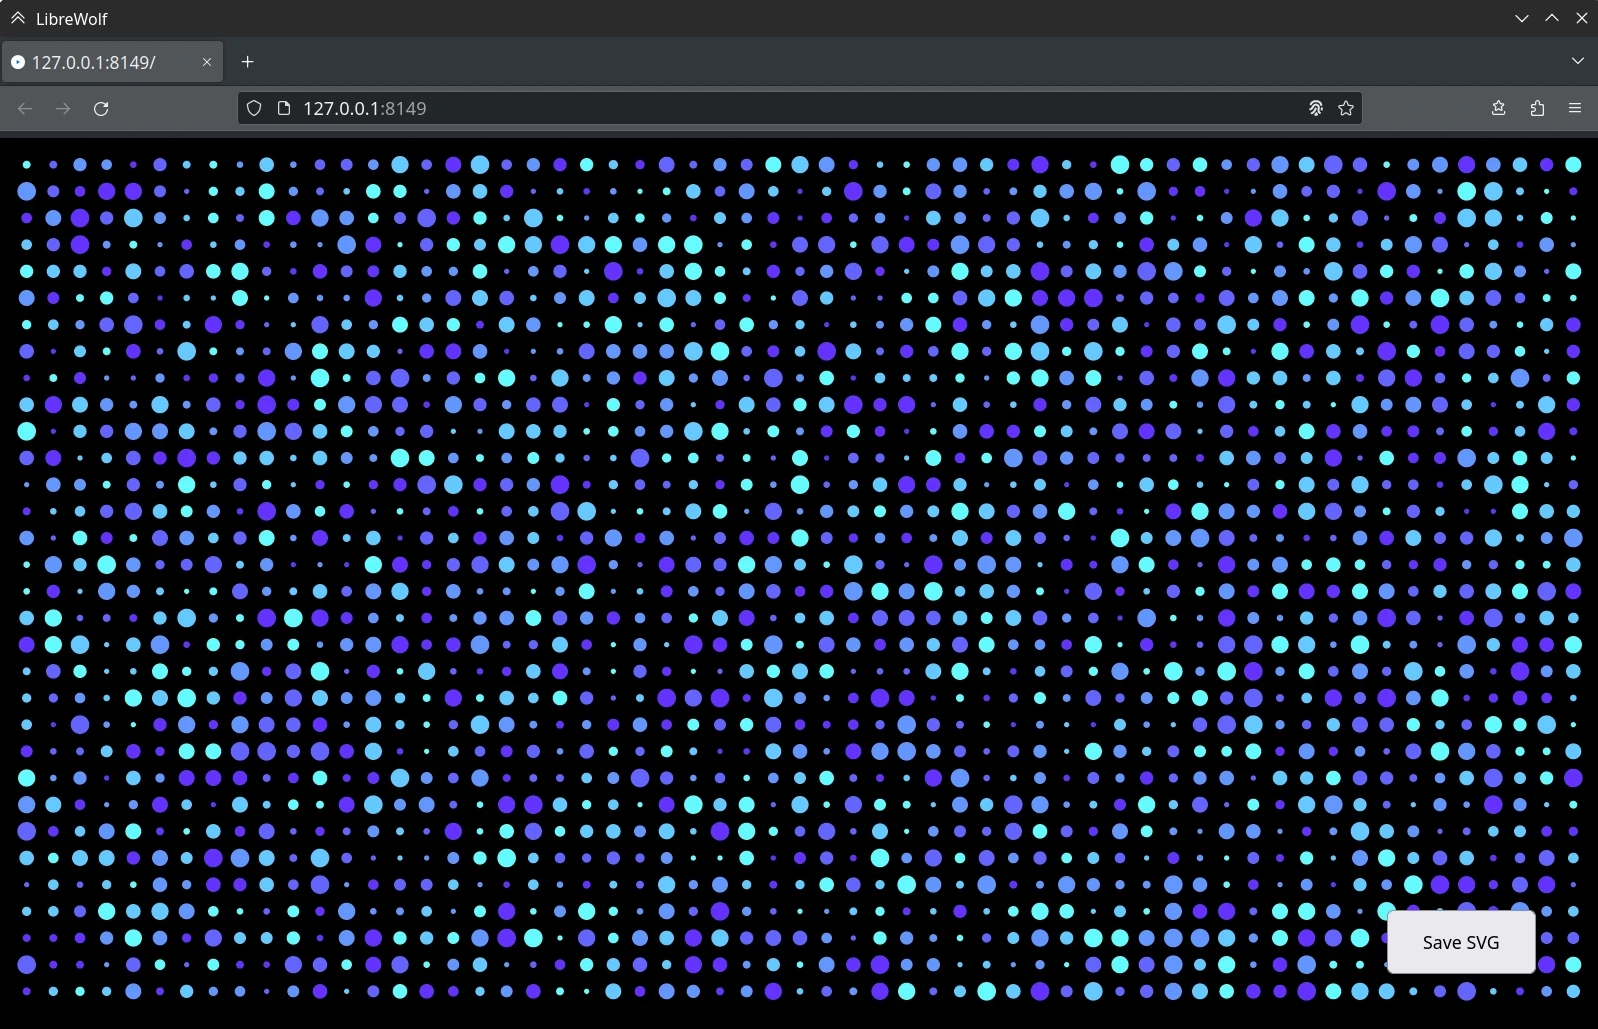This screenshot has height=1029, width=1598.
Task: Select the 127.0.0.1:8149/ tab
Action: tap(100, 62)
